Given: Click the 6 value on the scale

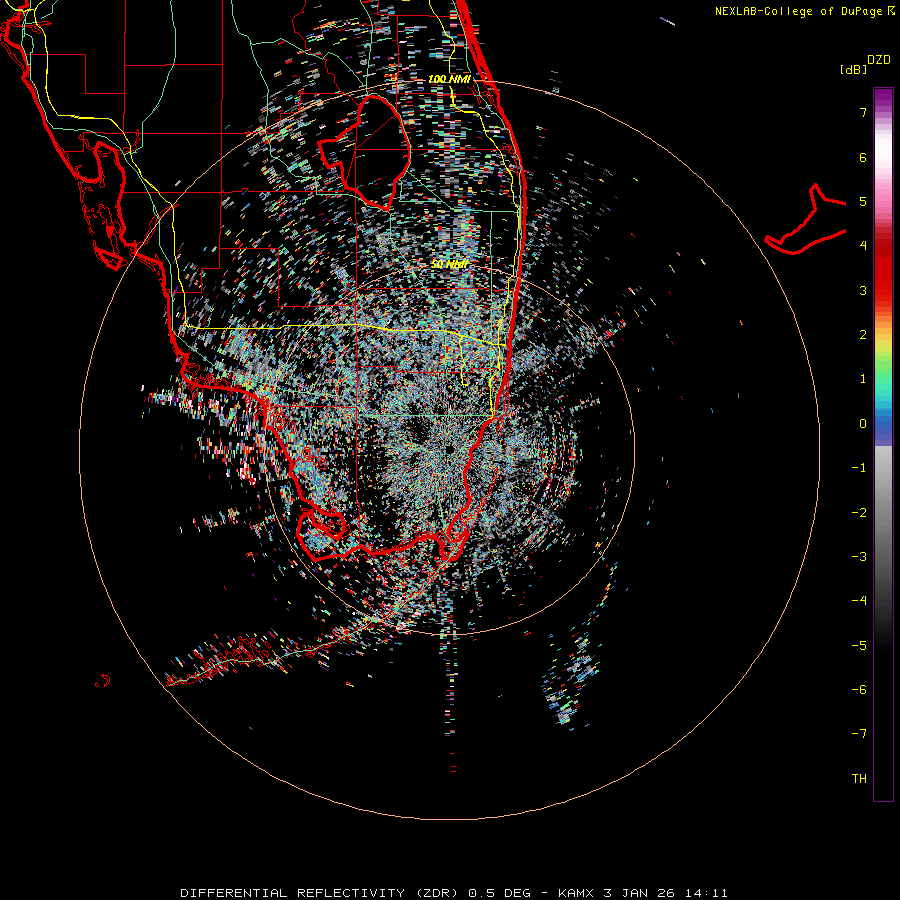Looking at the screenshot, I should (863, 157).
